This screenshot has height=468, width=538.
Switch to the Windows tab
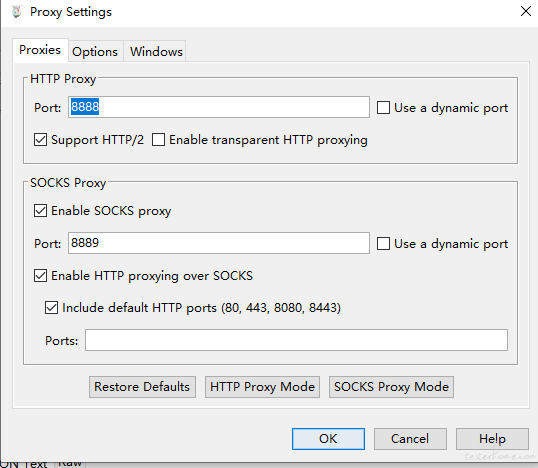click(156, 51)
